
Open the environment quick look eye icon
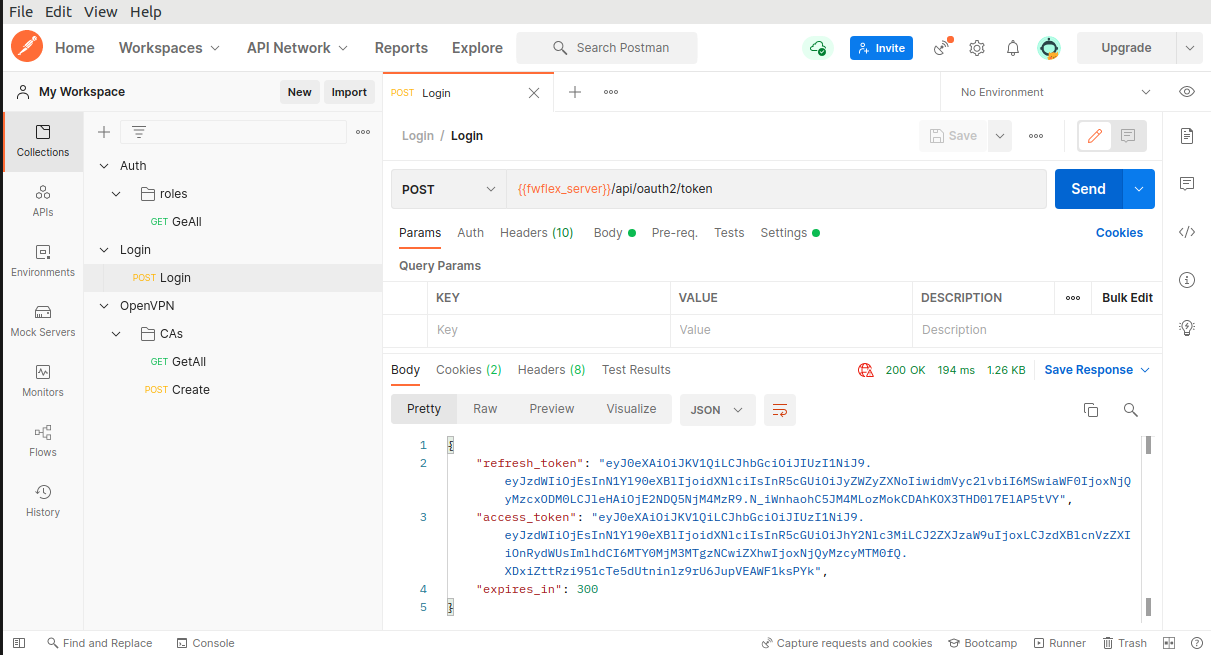pos(1187,92)
